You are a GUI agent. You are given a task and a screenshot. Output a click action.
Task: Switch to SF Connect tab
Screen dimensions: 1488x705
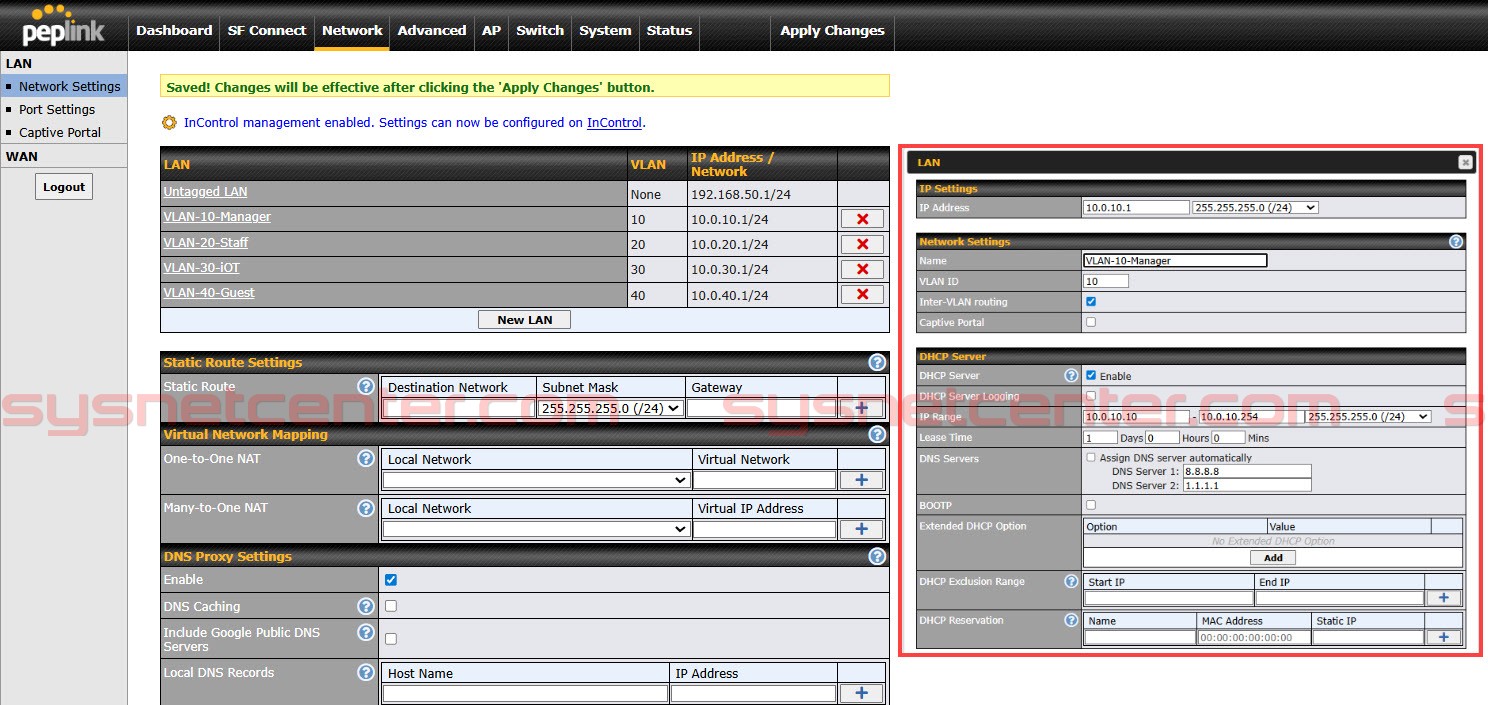point(267,30)
